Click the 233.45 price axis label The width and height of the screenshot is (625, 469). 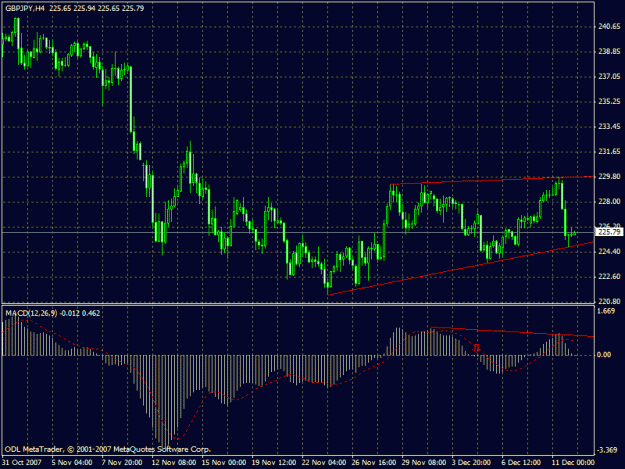[x=609, y=126]
